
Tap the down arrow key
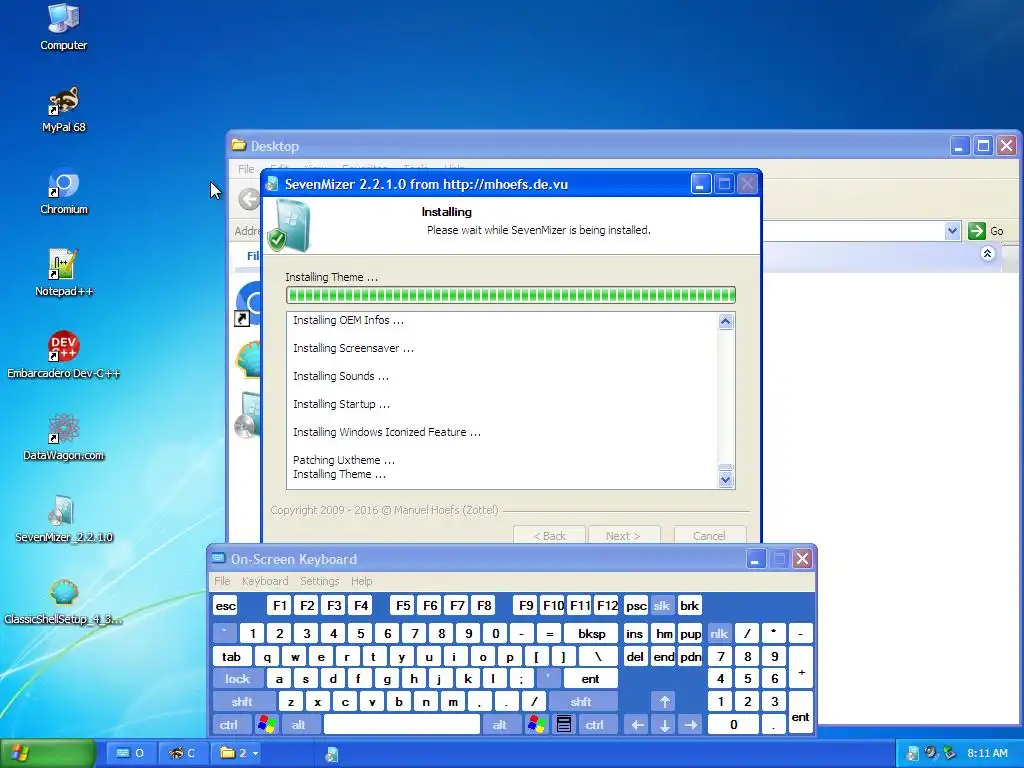point(664,725)
